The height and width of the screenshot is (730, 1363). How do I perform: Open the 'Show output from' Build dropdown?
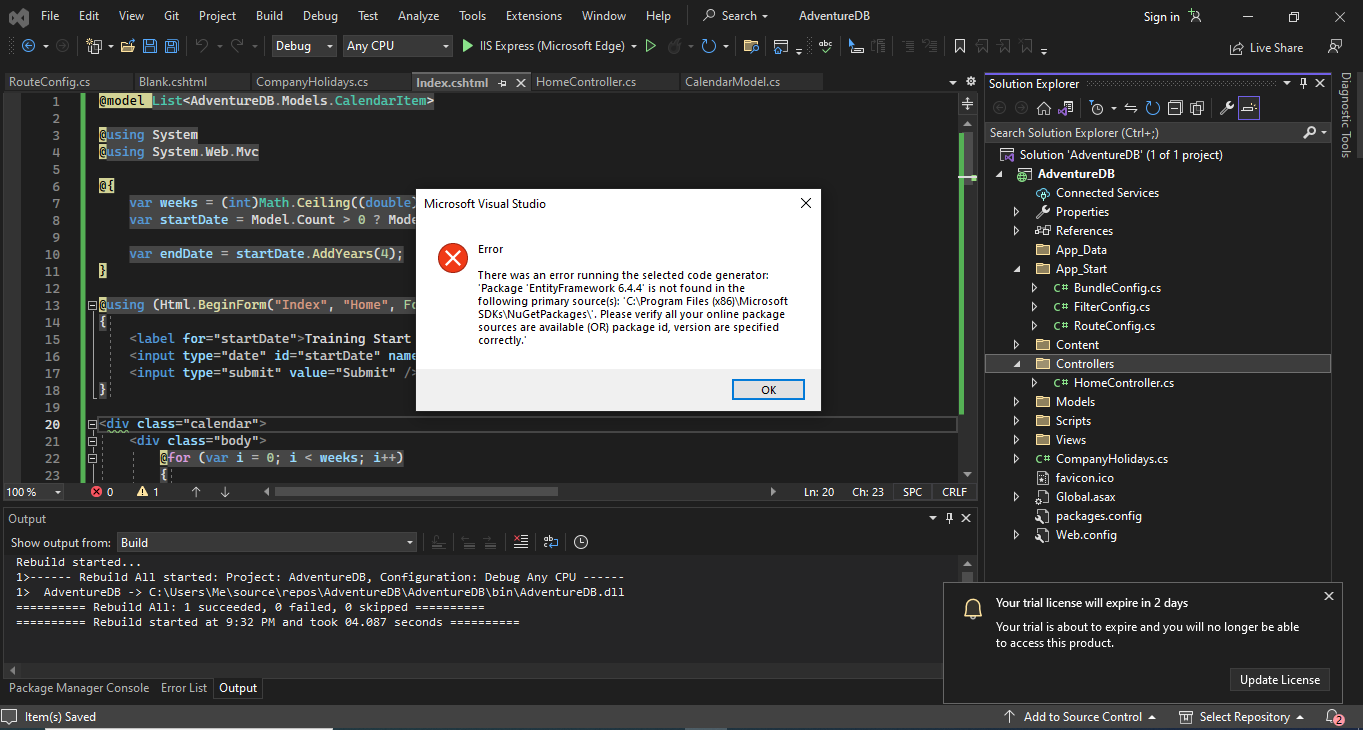[x=267, y=542]
